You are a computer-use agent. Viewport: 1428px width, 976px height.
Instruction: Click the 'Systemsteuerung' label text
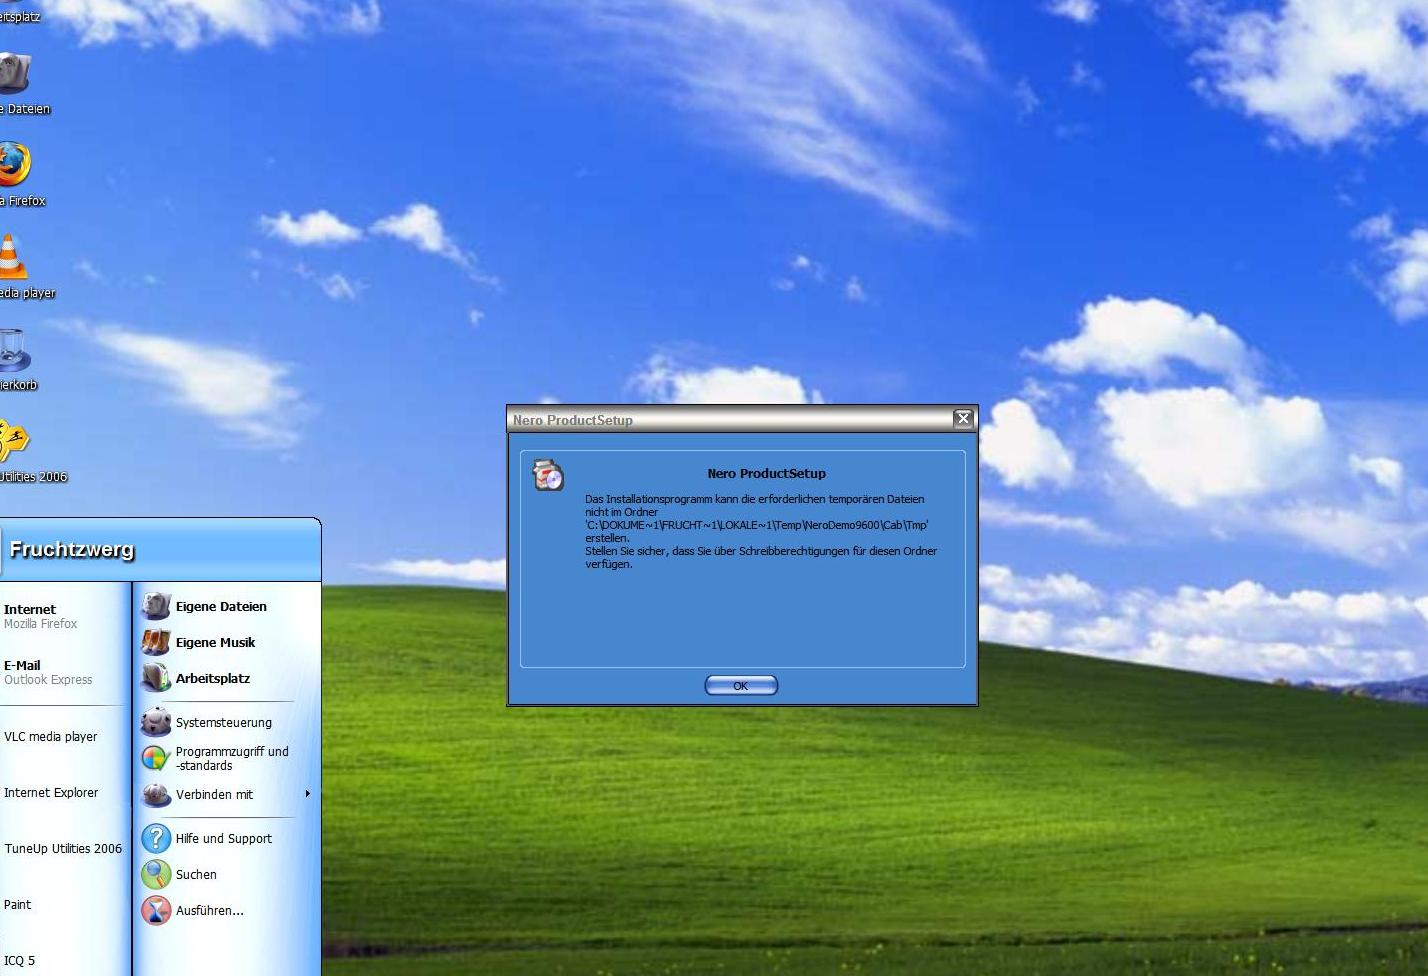(224, 722)
